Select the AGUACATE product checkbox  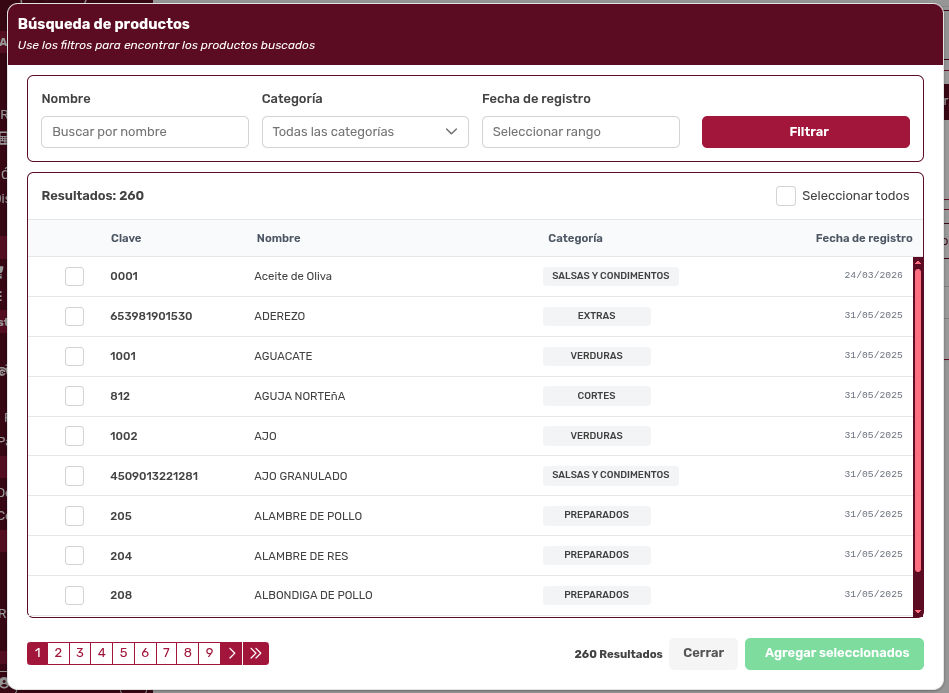(x=74, y=356)
